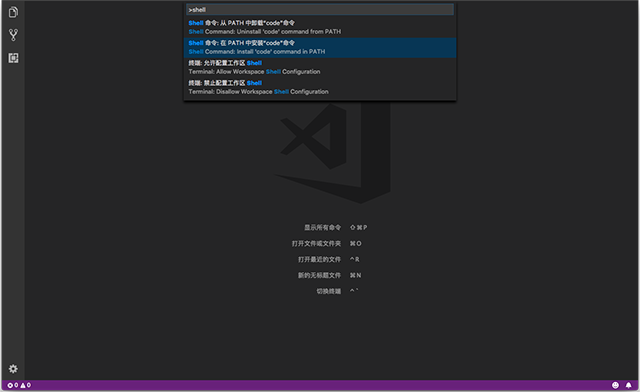Click the VS Code watermark logo
This screenshot has height=392, width=640.
pyautogui.click(x=333, y=153)
